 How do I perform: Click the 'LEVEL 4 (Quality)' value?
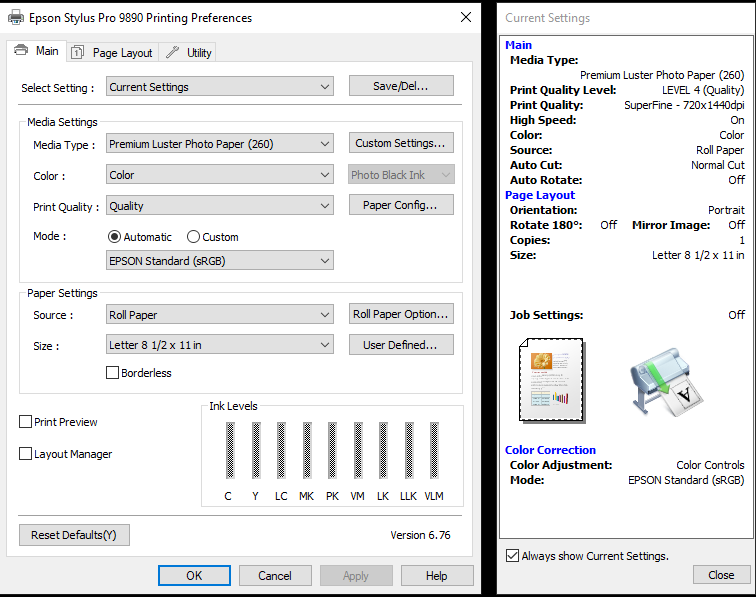(x=703, y=90)
